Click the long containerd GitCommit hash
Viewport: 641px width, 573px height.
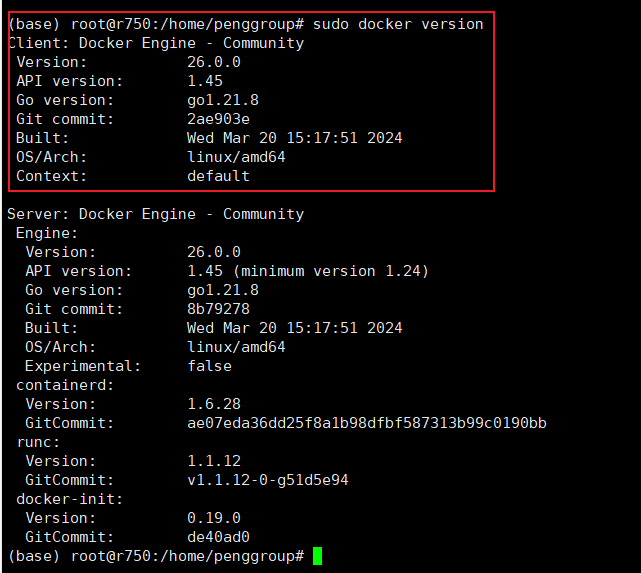point(366,423)
